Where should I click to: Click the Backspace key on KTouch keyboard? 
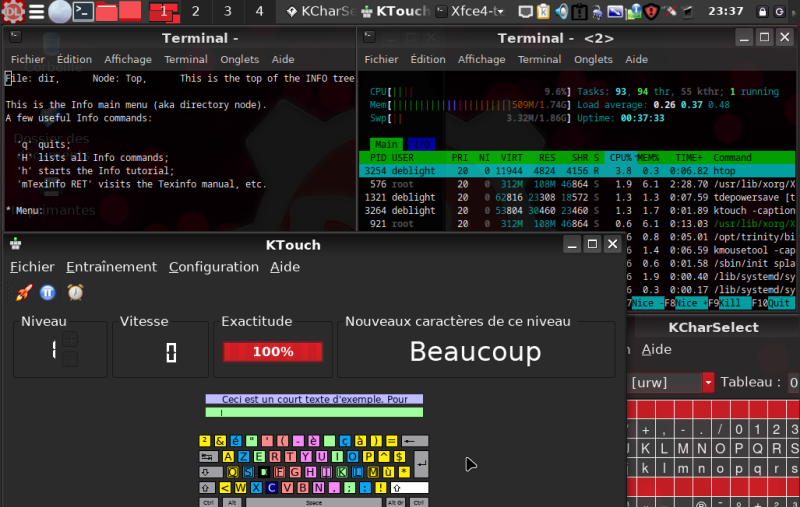pyautogui.click(x=415, y=441)
